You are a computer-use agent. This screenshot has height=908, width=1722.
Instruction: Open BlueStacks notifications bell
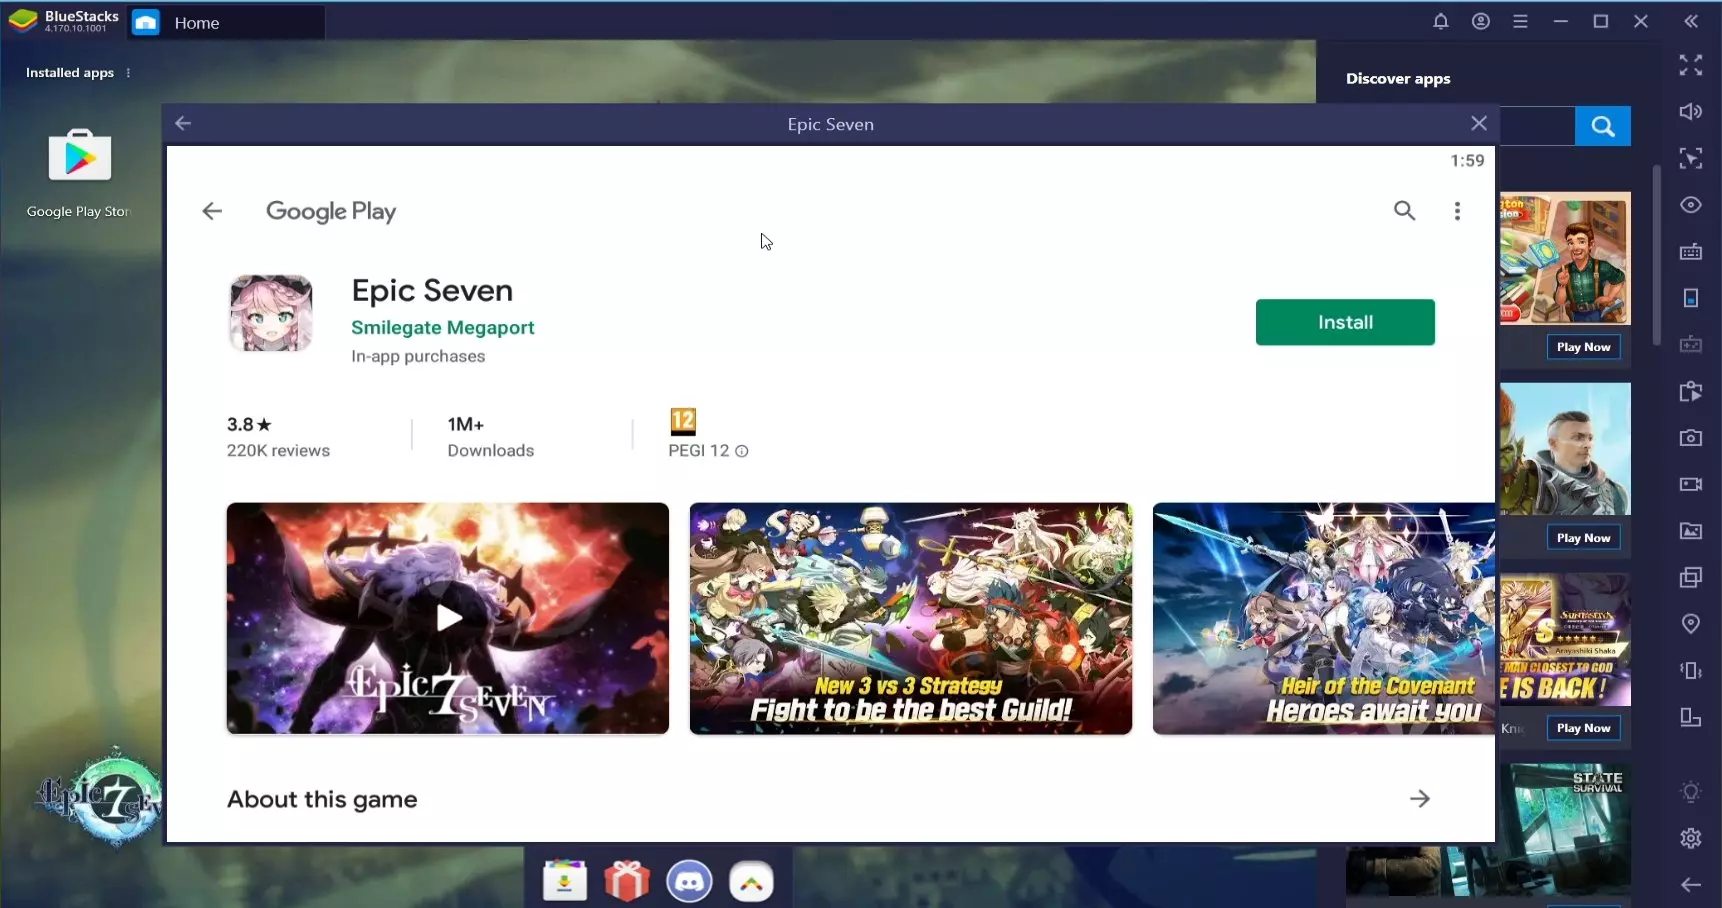point(1440,21)
